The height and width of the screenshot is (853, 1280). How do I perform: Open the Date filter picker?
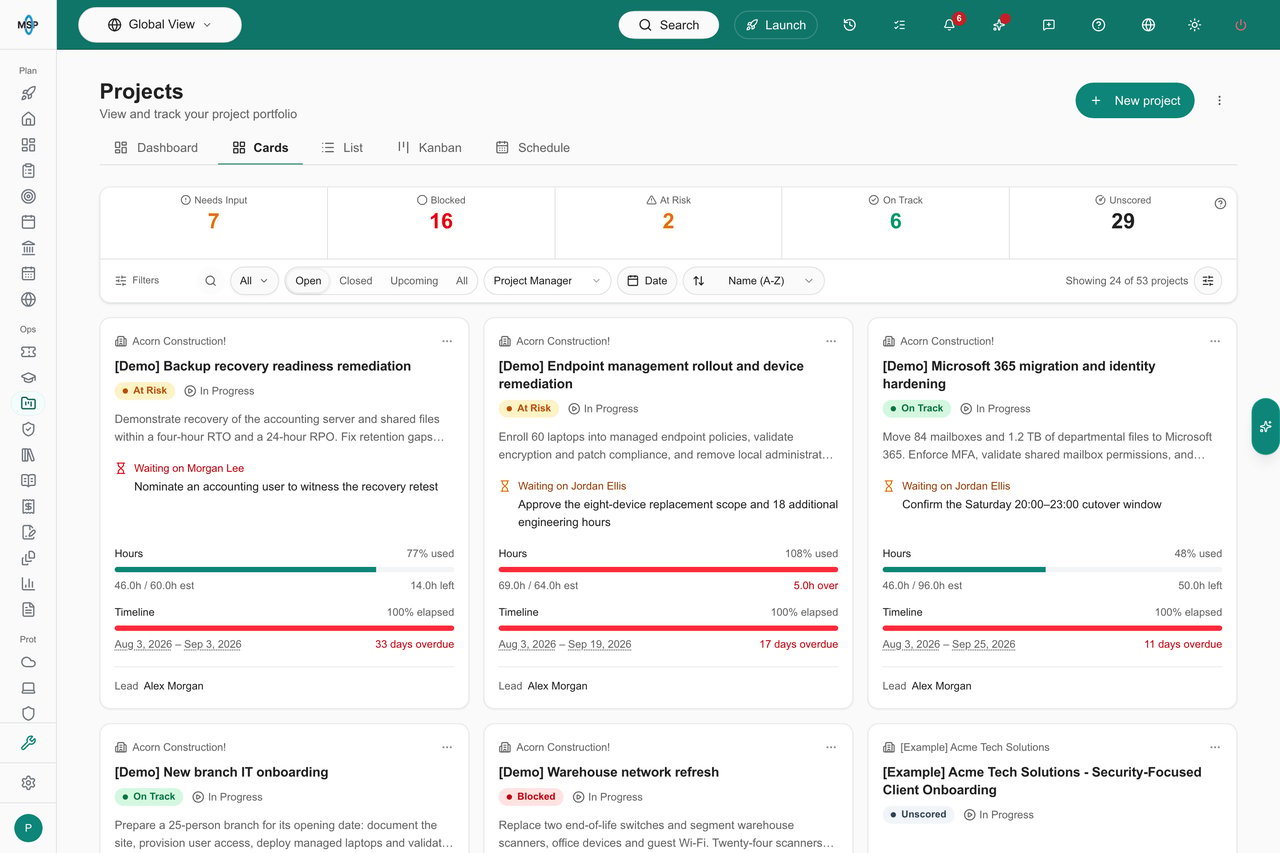click(647, 281)
